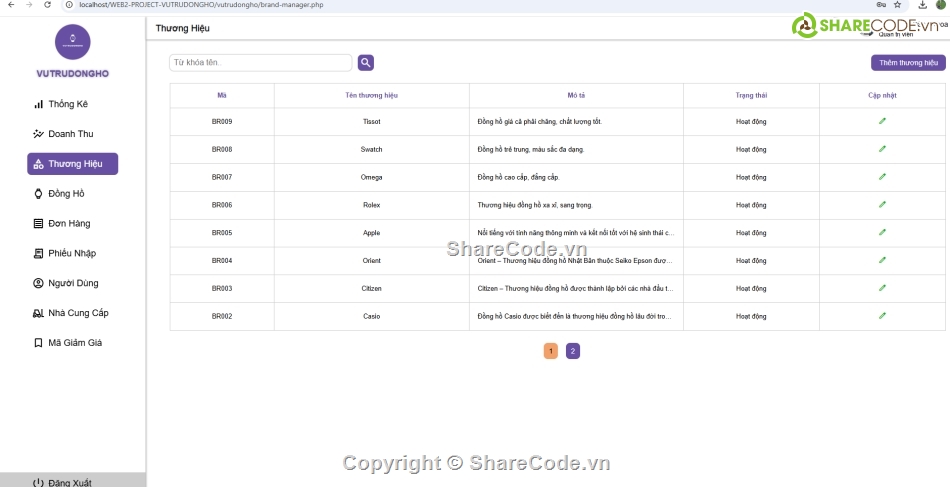This screenshot has height=487, width=950.
Task: Select Đơn Hàng in sidebar
Action: tap(69, 224)
